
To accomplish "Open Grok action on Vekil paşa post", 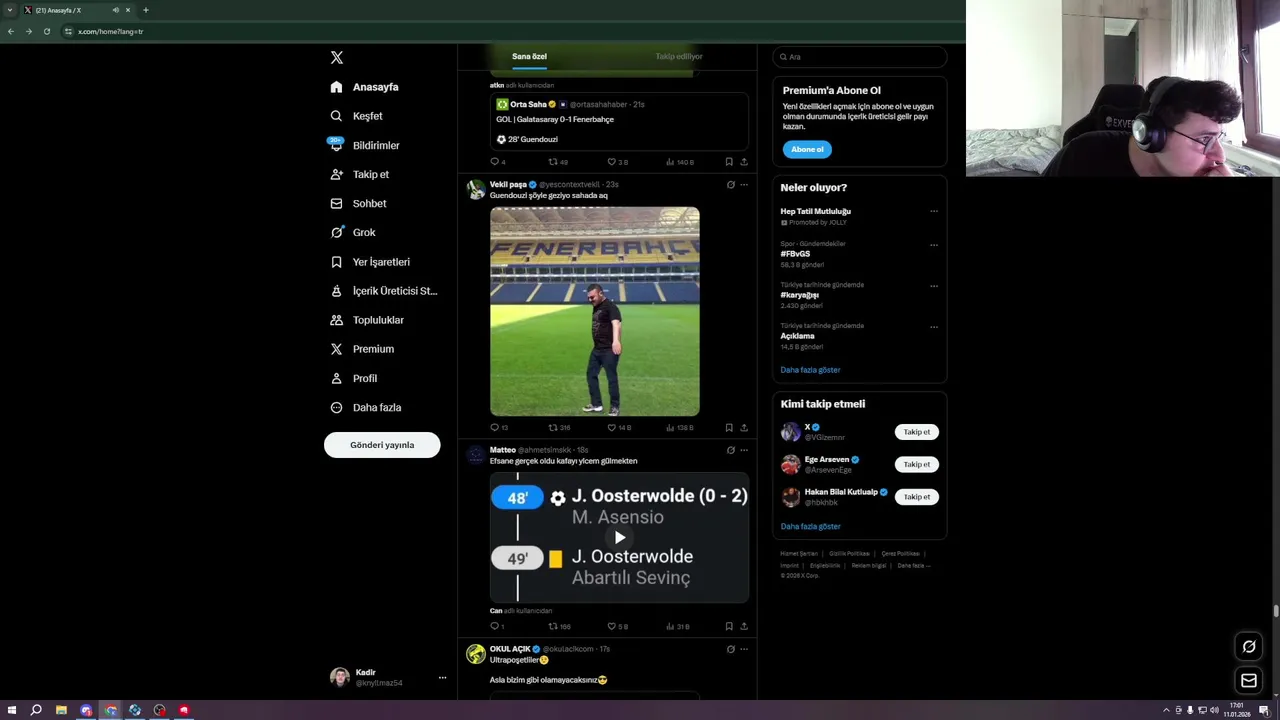I will (731, 185).
